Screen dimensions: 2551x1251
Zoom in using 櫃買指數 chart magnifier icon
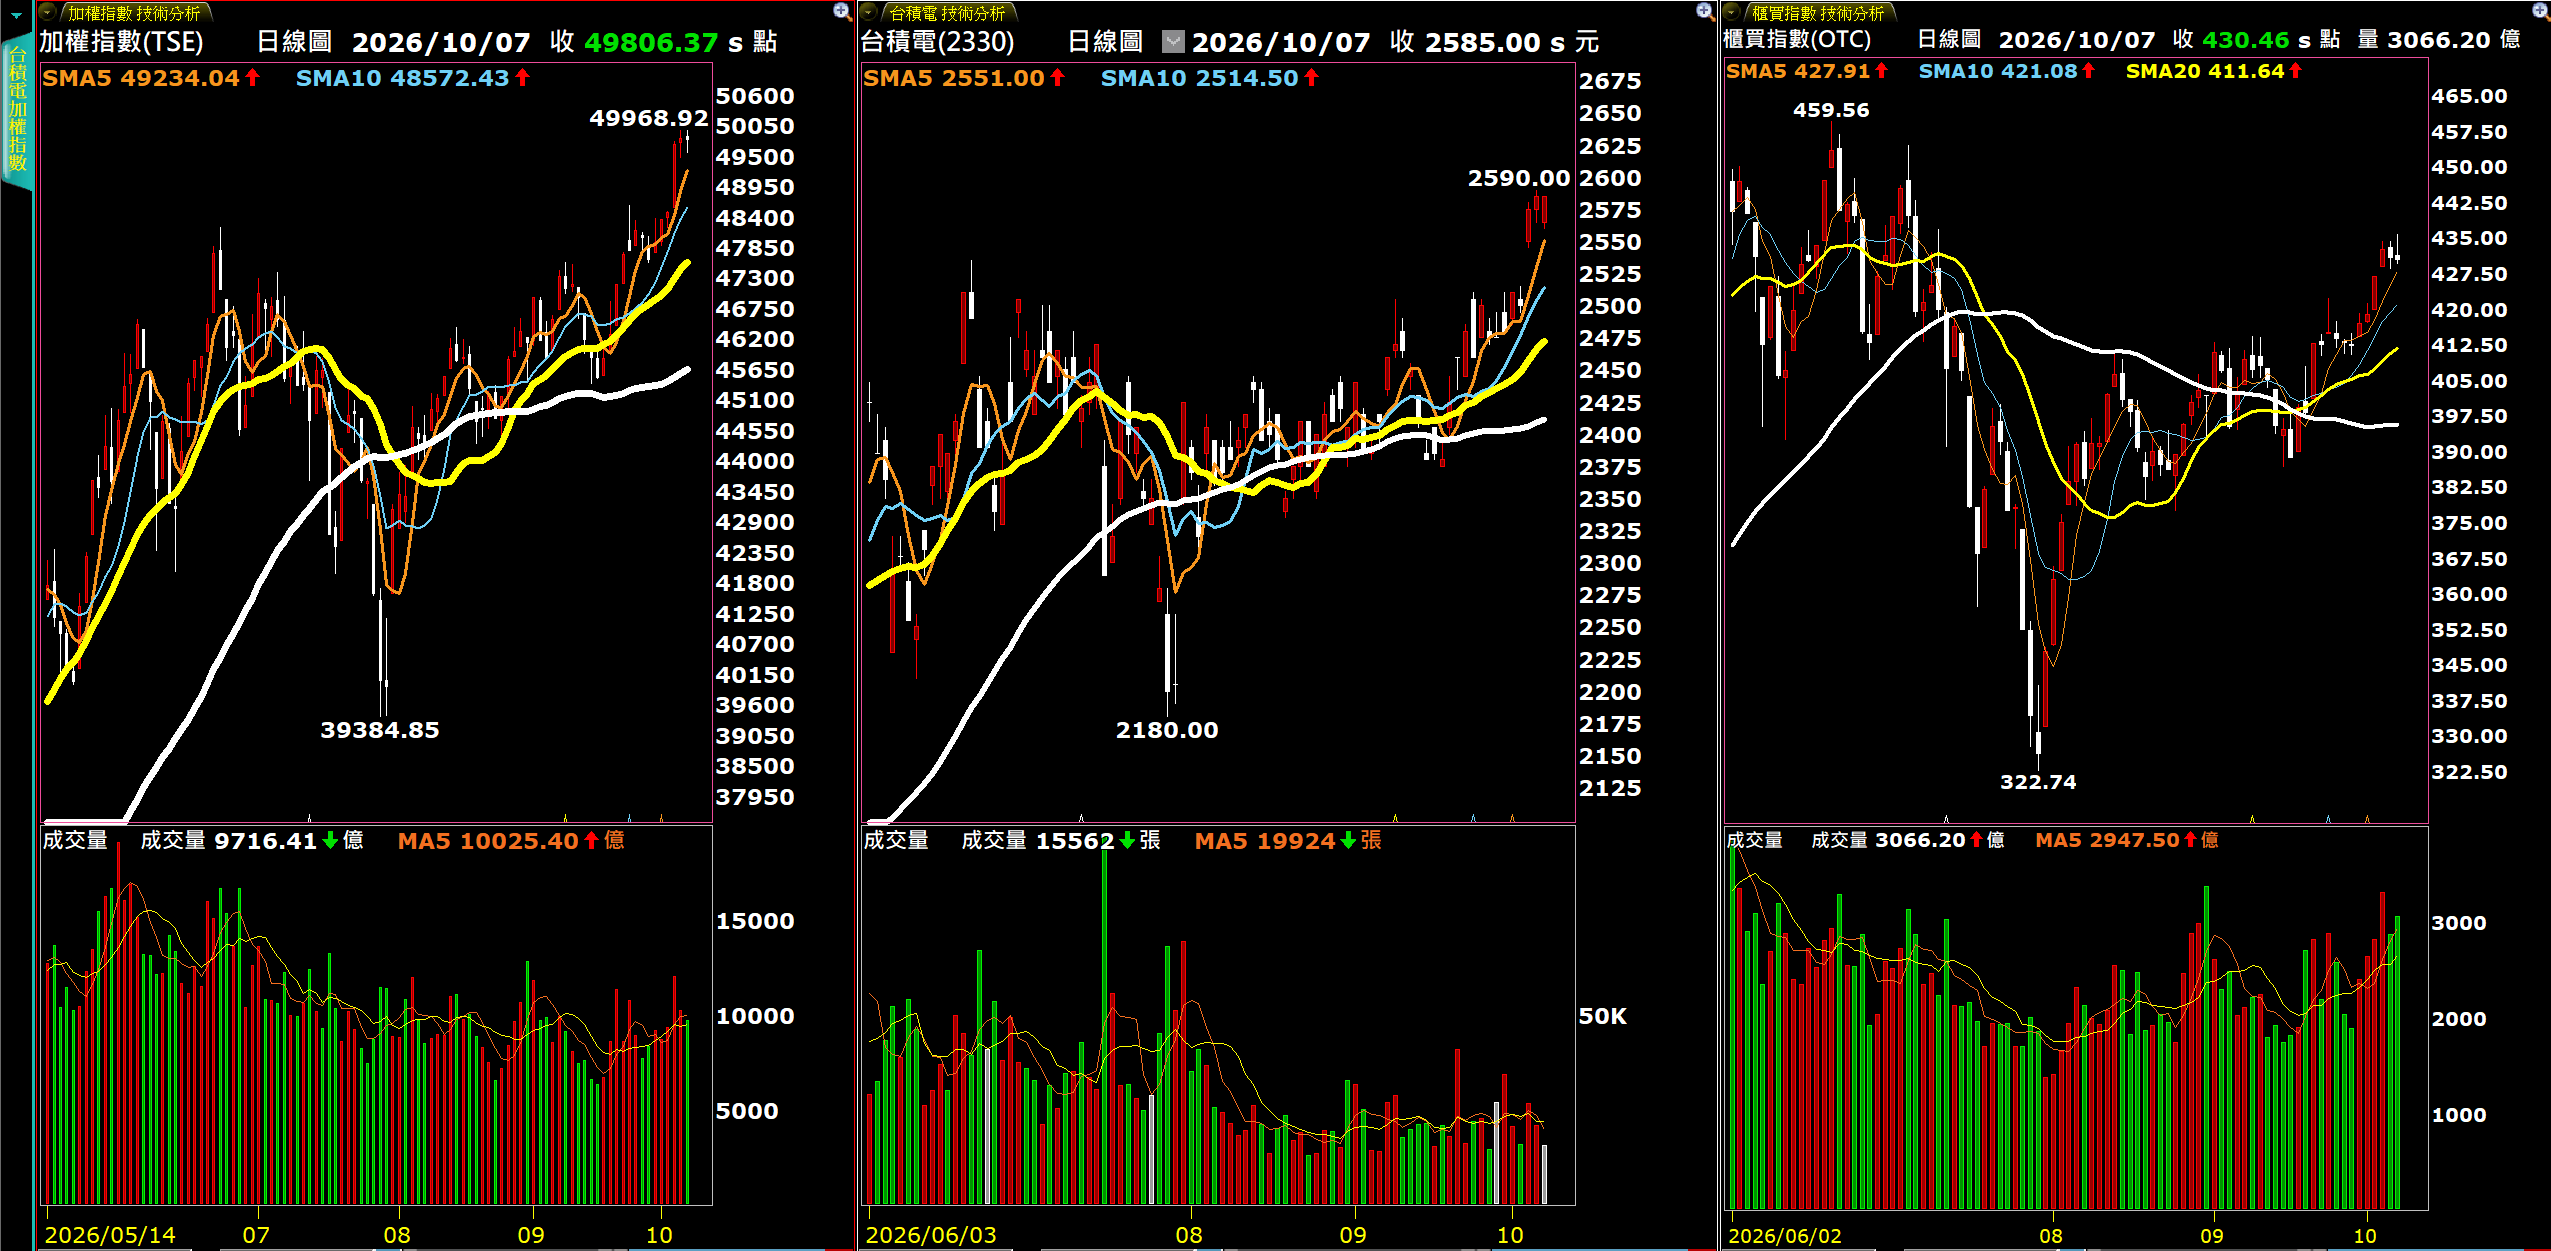pyautogui.click(x=2541, y=11)
